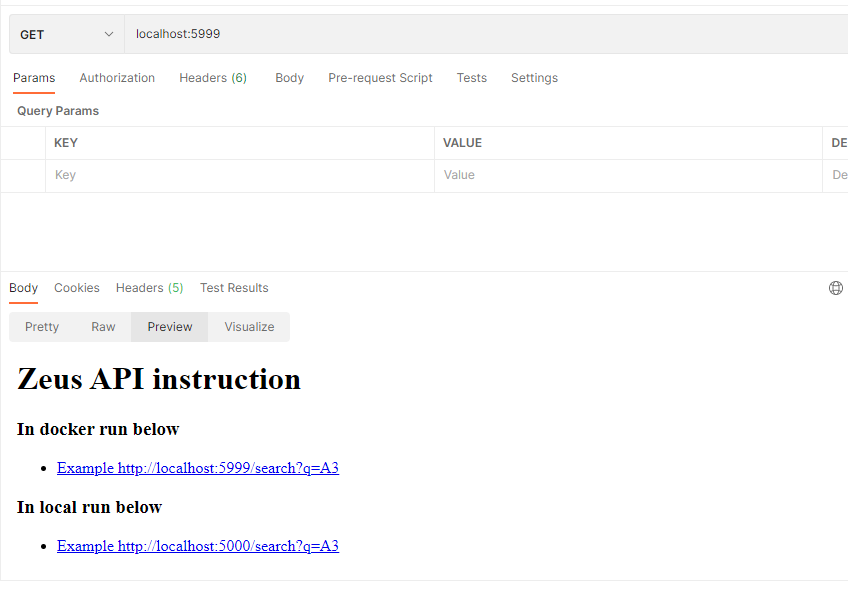Open the Authorization tab
Screen dimensions: 848x591
117,78
